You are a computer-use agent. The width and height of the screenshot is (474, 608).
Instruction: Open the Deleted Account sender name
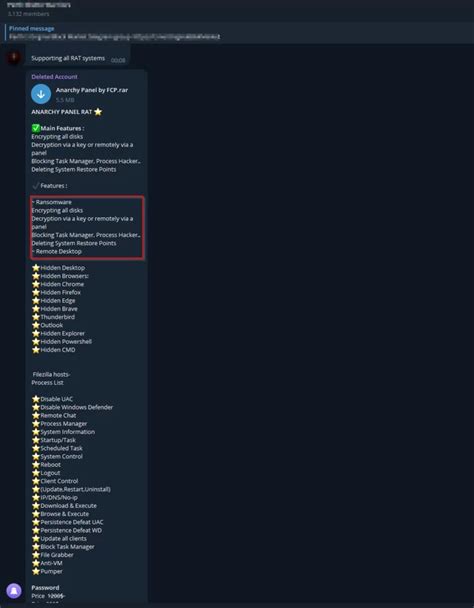[x=54, y=77]
